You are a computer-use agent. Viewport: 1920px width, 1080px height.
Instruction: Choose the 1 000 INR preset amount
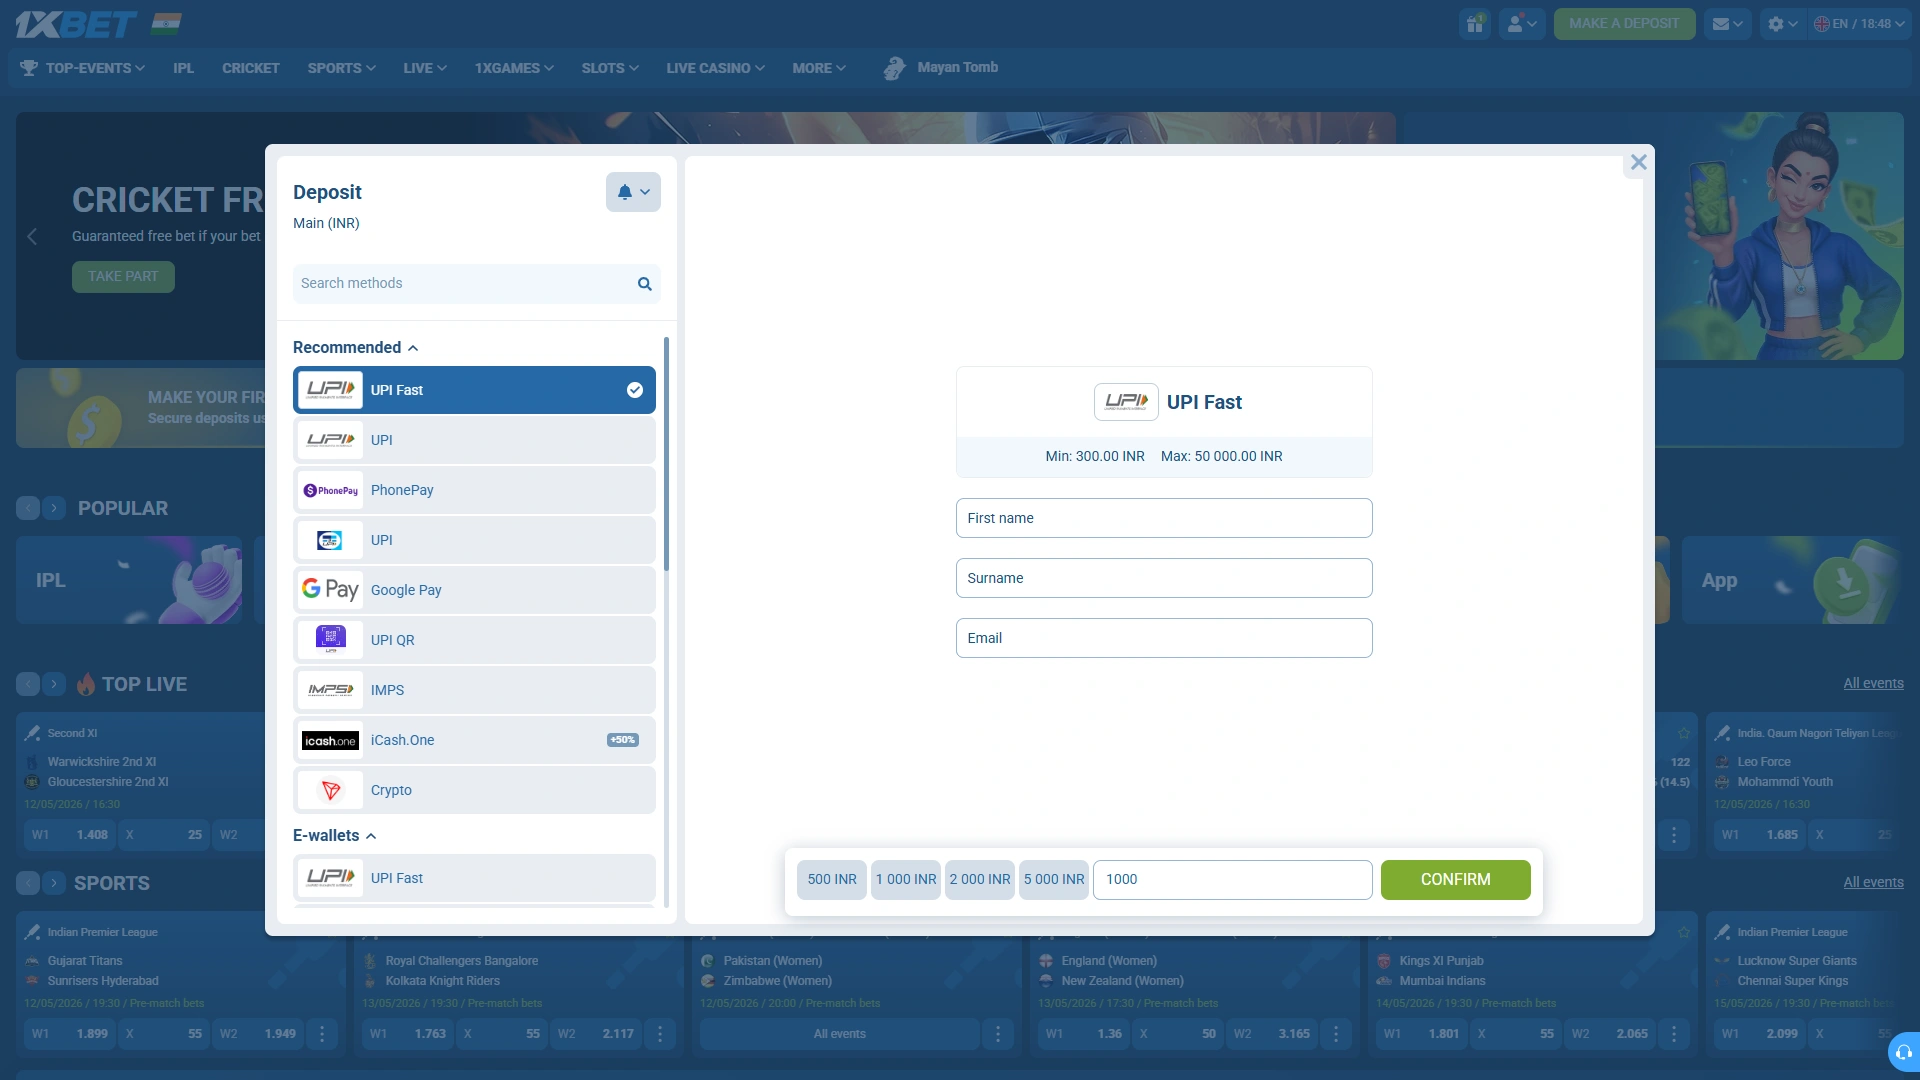[906, 880]
